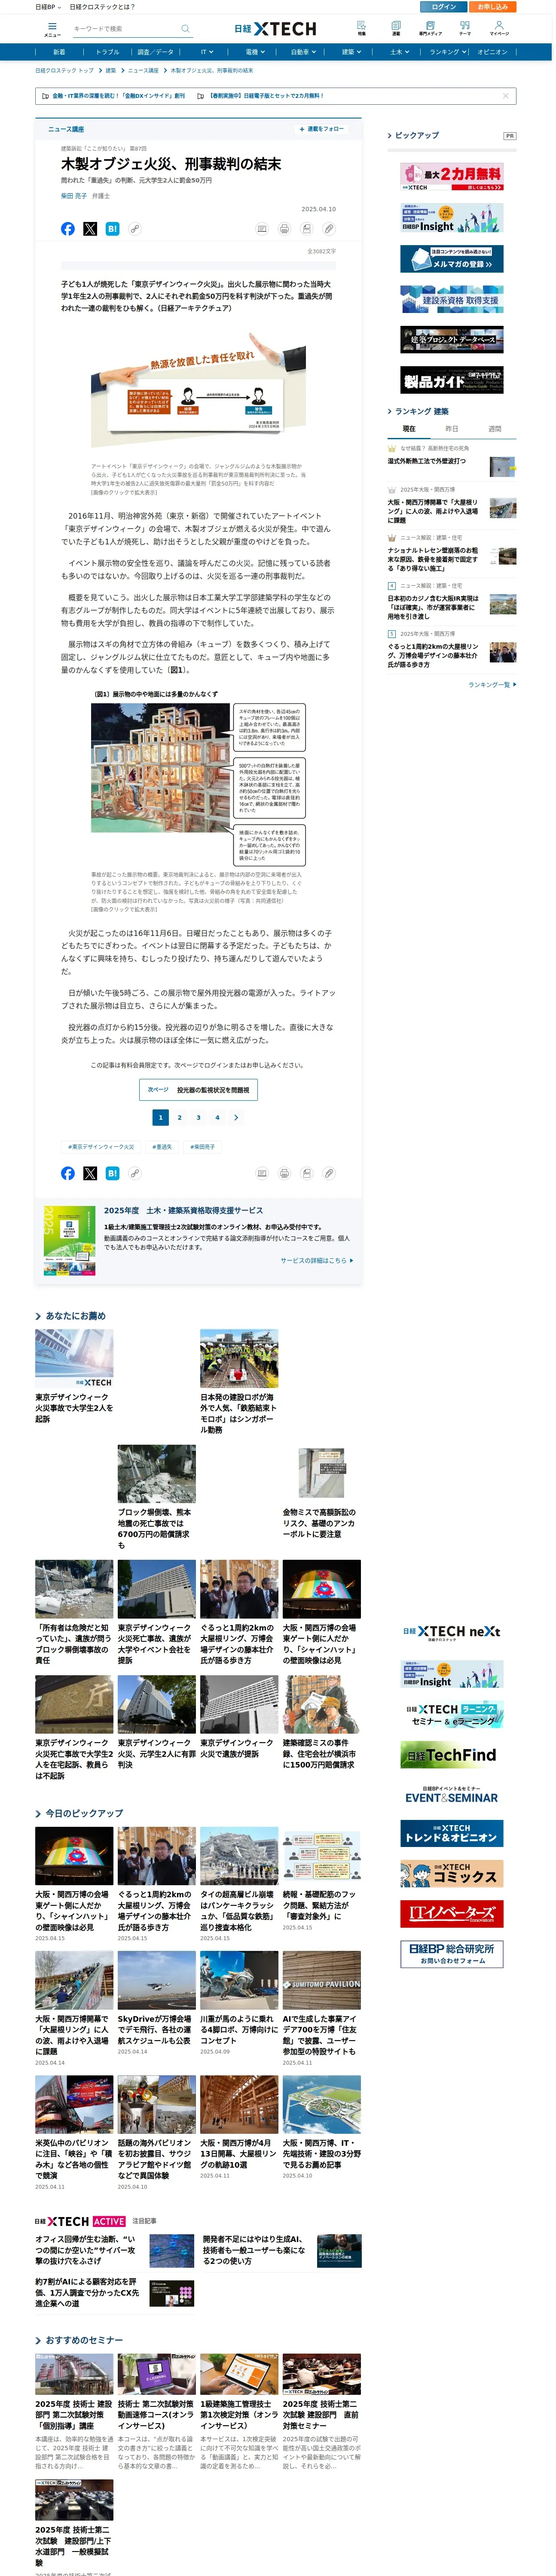Click the メルマガの登録 banner
This screenshot has width=556, height=2576.
(x=452, y=259)
